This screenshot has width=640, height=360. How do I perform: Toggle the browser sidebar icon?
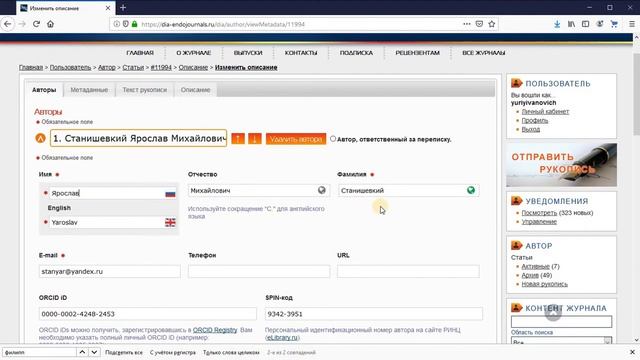(x=585, y=24)
